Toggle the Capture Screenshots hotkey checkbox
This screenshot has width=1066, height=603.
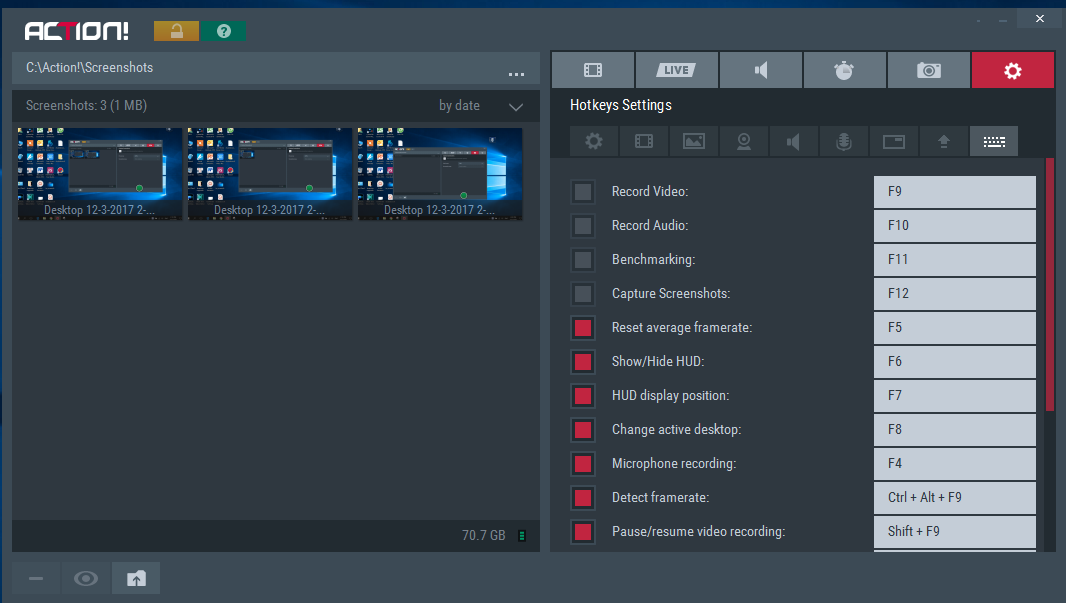[x=582, y=294]
